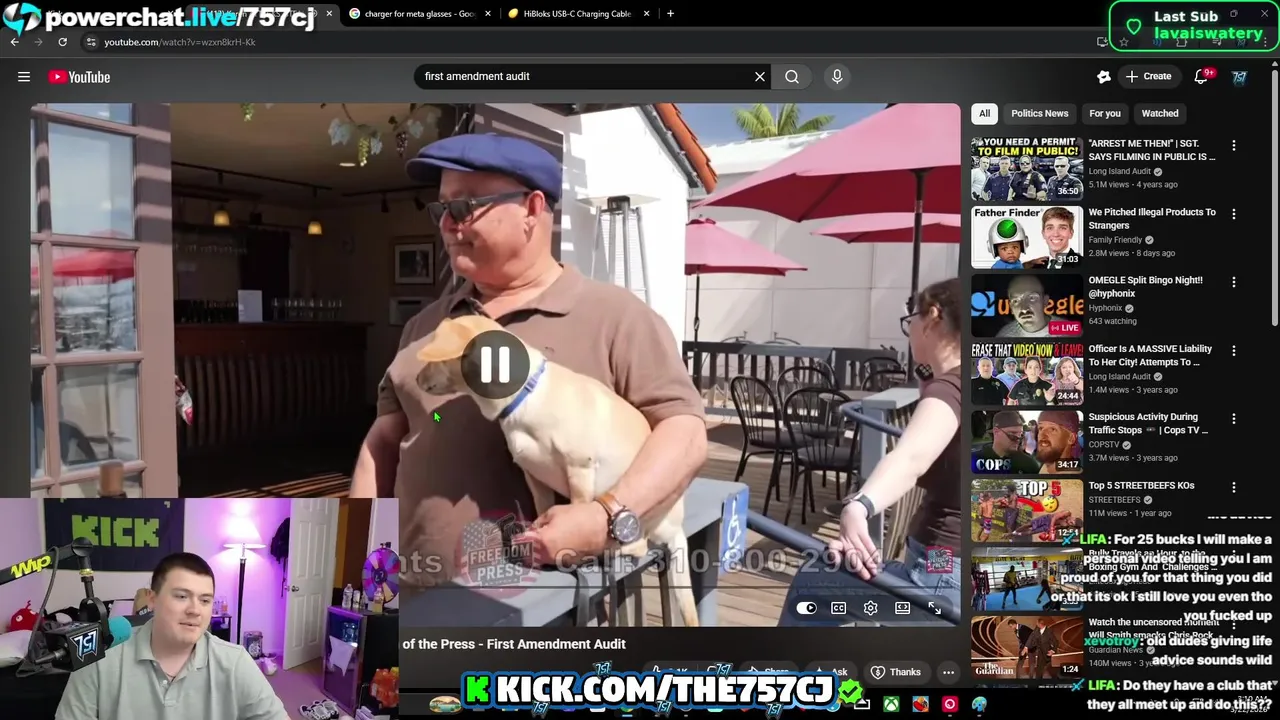Open options for We Pitched Illegal Products video
1280x720 pixels.
pos(1234,214)
